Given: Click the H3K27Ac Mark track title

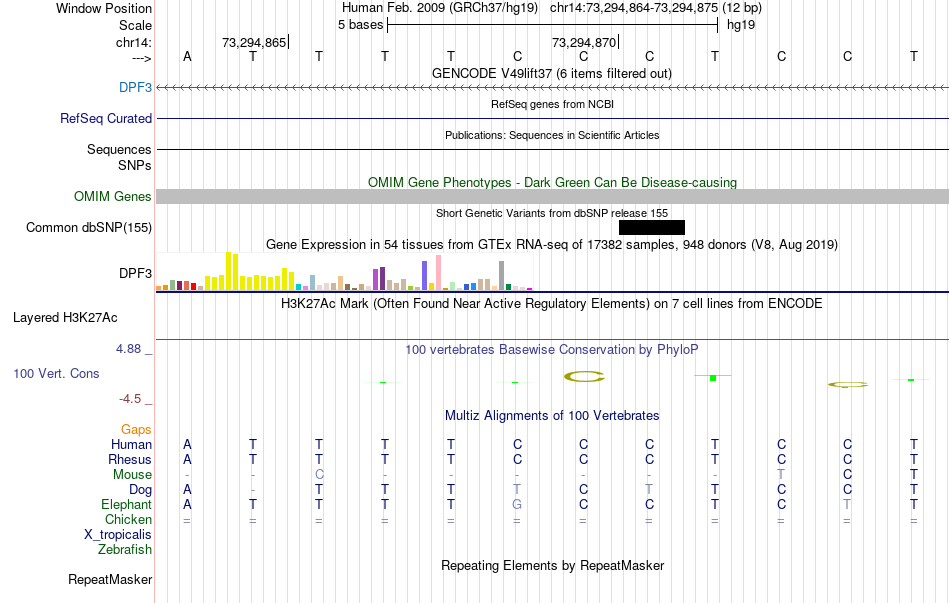Looking at the screenshot, I should (551, 304).
